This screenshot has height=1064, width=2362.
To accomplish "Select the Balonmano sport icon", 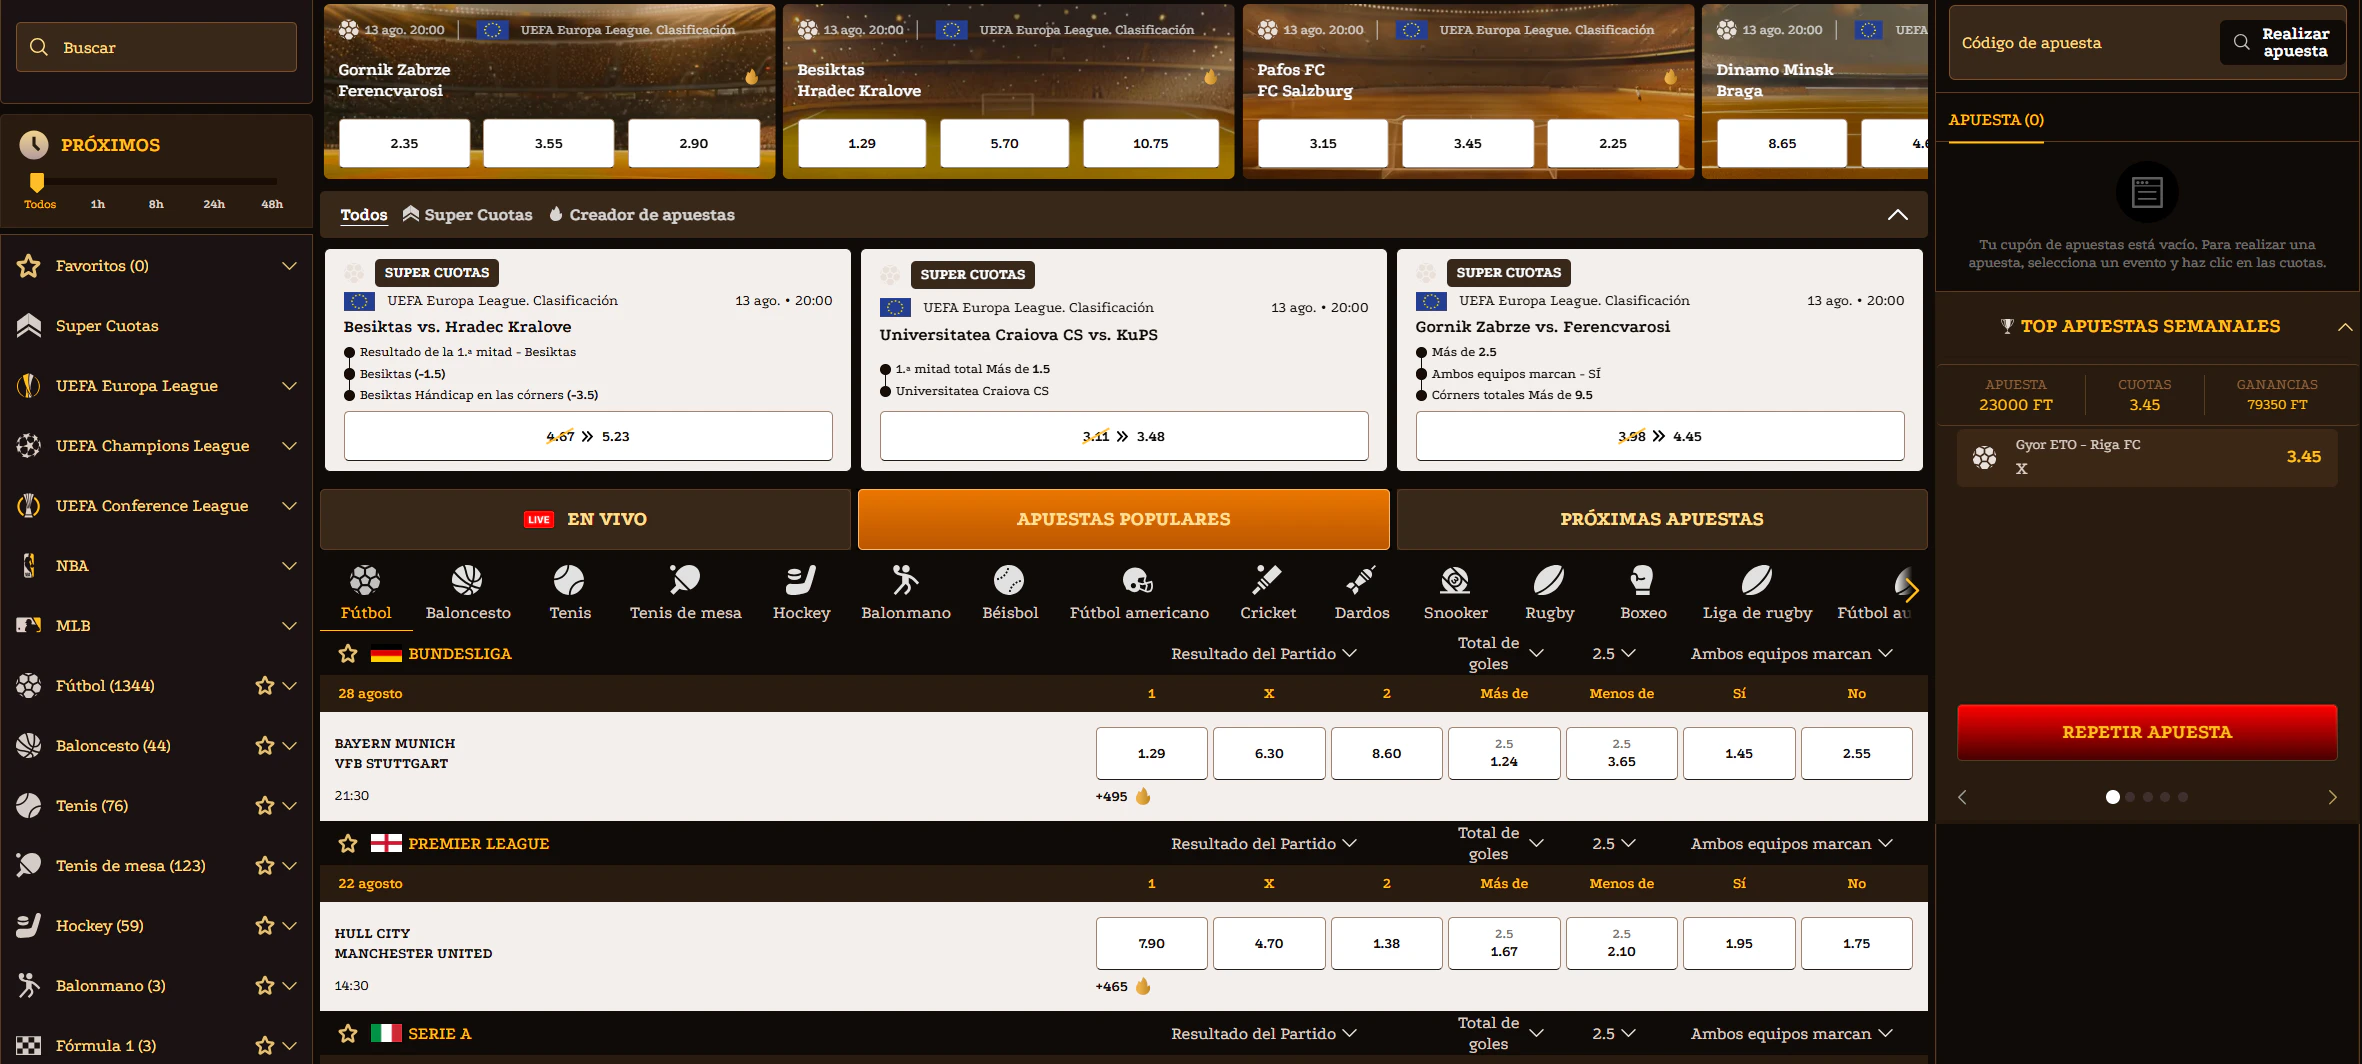I will (905, 580).
